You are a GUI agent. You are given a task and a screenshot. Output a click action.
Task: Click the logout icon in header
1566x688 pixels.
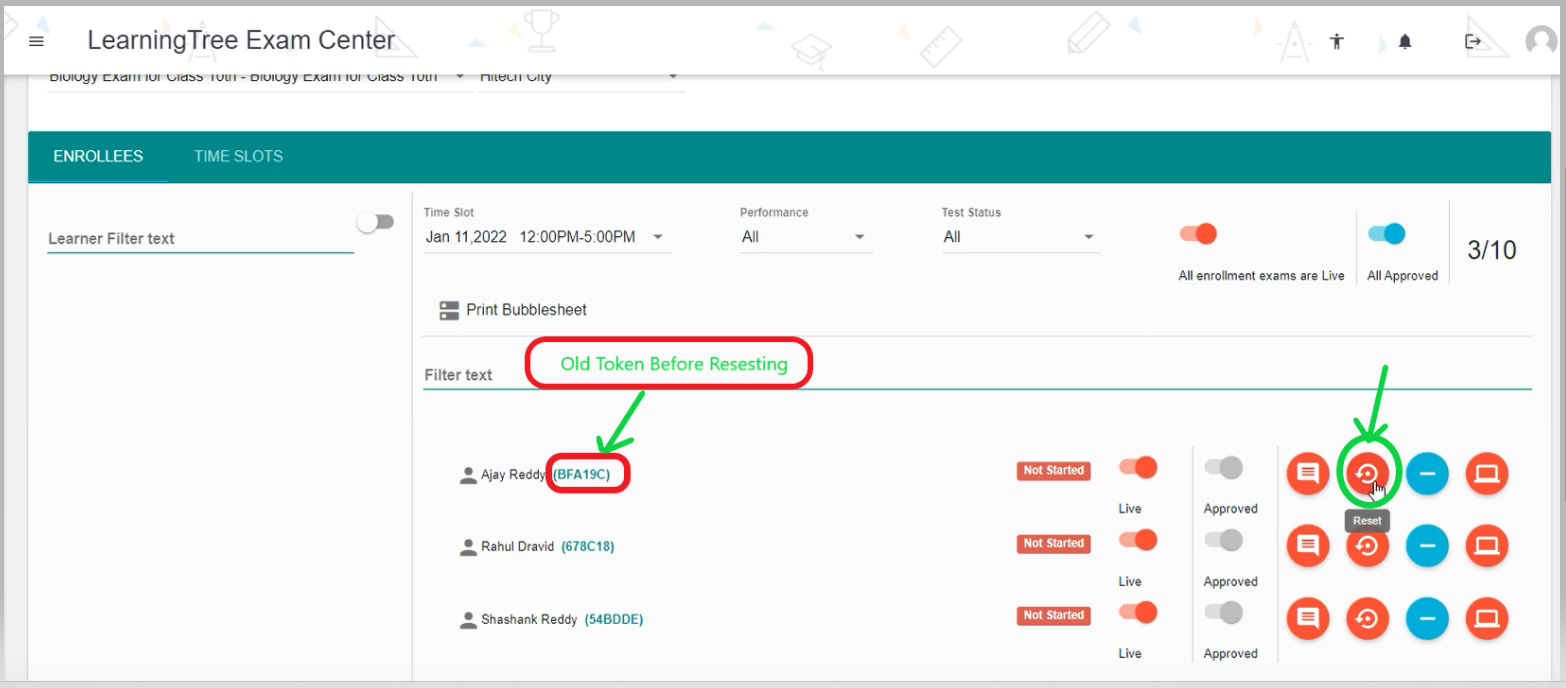[x=1472, y=41]
